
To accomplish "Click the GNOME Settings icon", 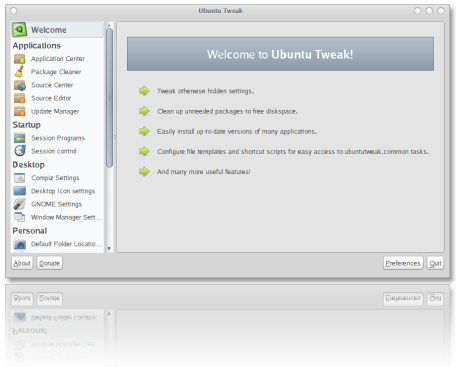I will (x=20, y=204).
